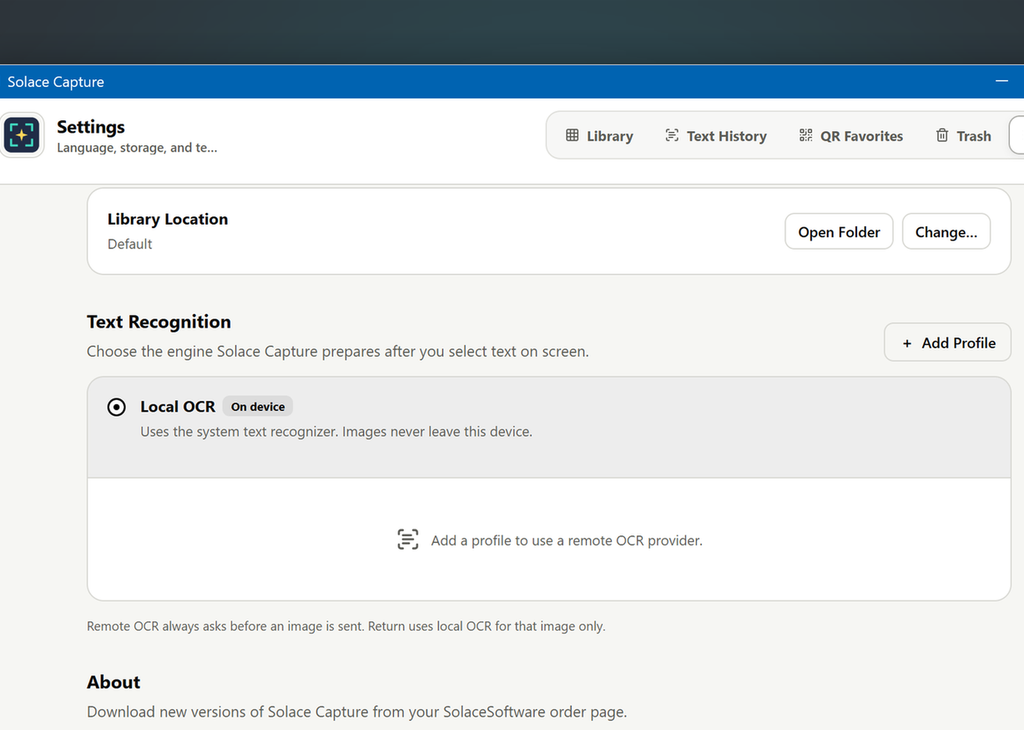
Task: Select the Local OCR radio button
Action: (x=116, y=407)
